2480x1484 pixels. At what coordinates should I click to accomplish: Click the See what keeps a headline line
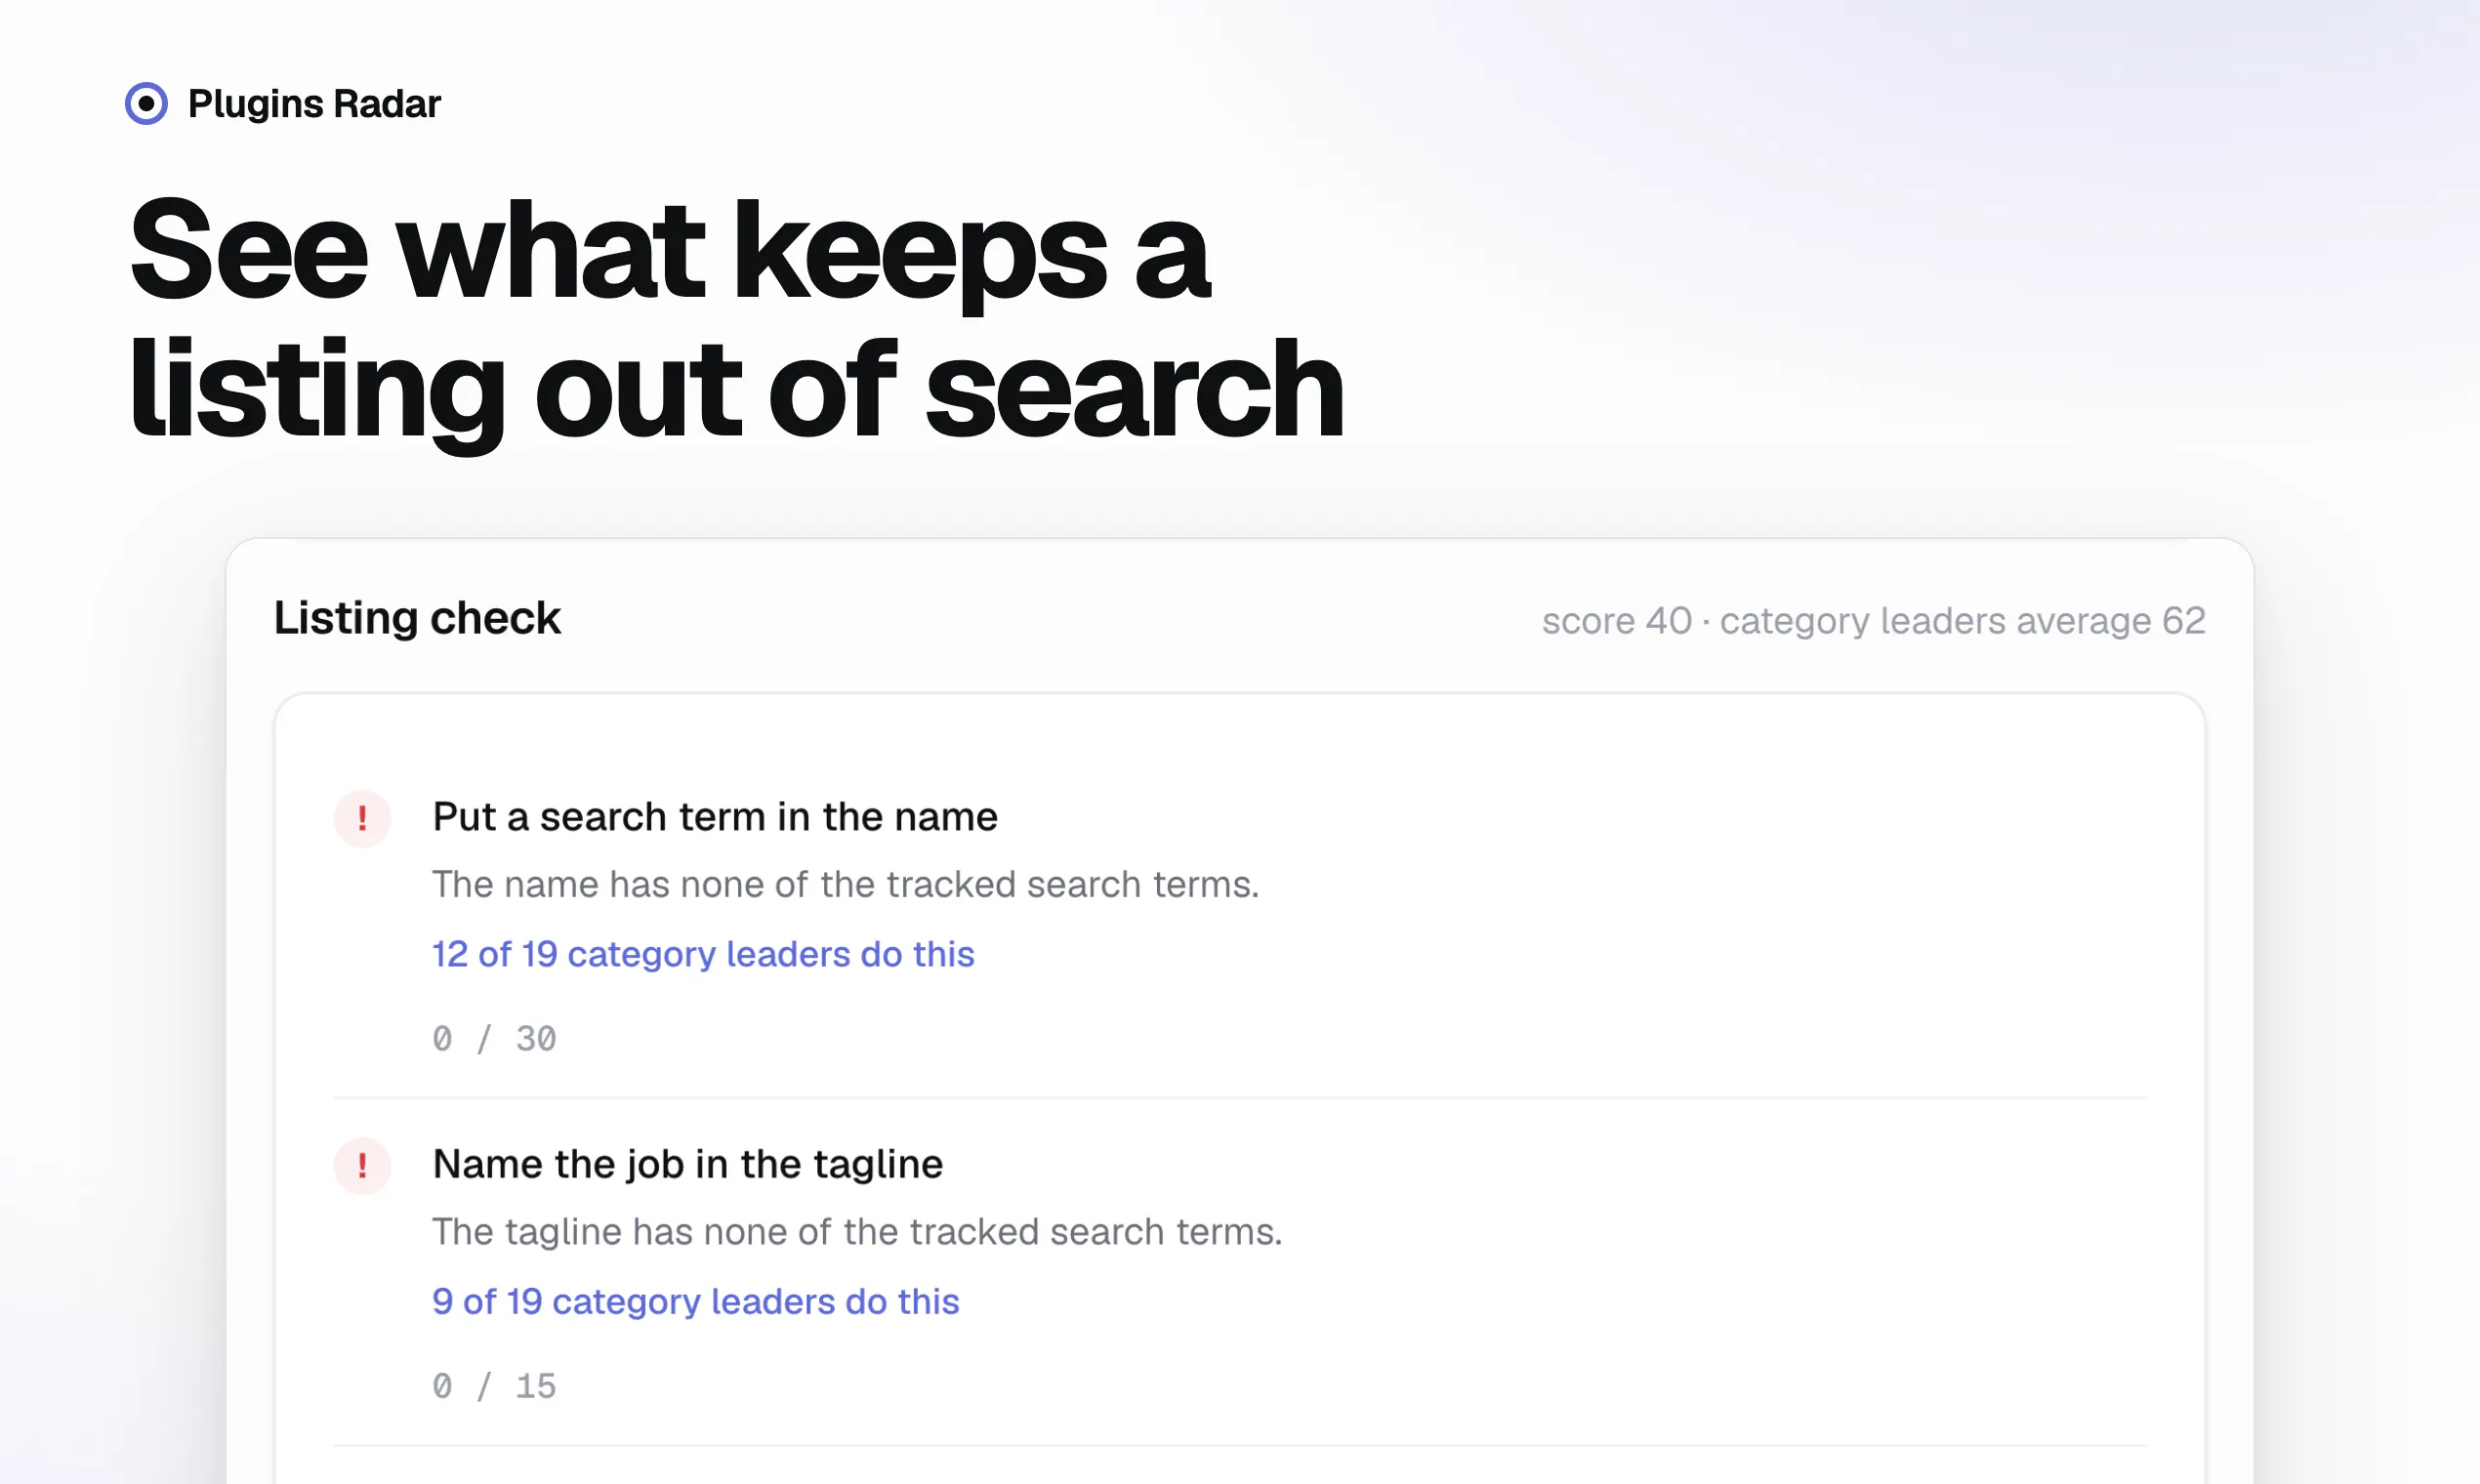pyautogui.click(x=670, y=251)
